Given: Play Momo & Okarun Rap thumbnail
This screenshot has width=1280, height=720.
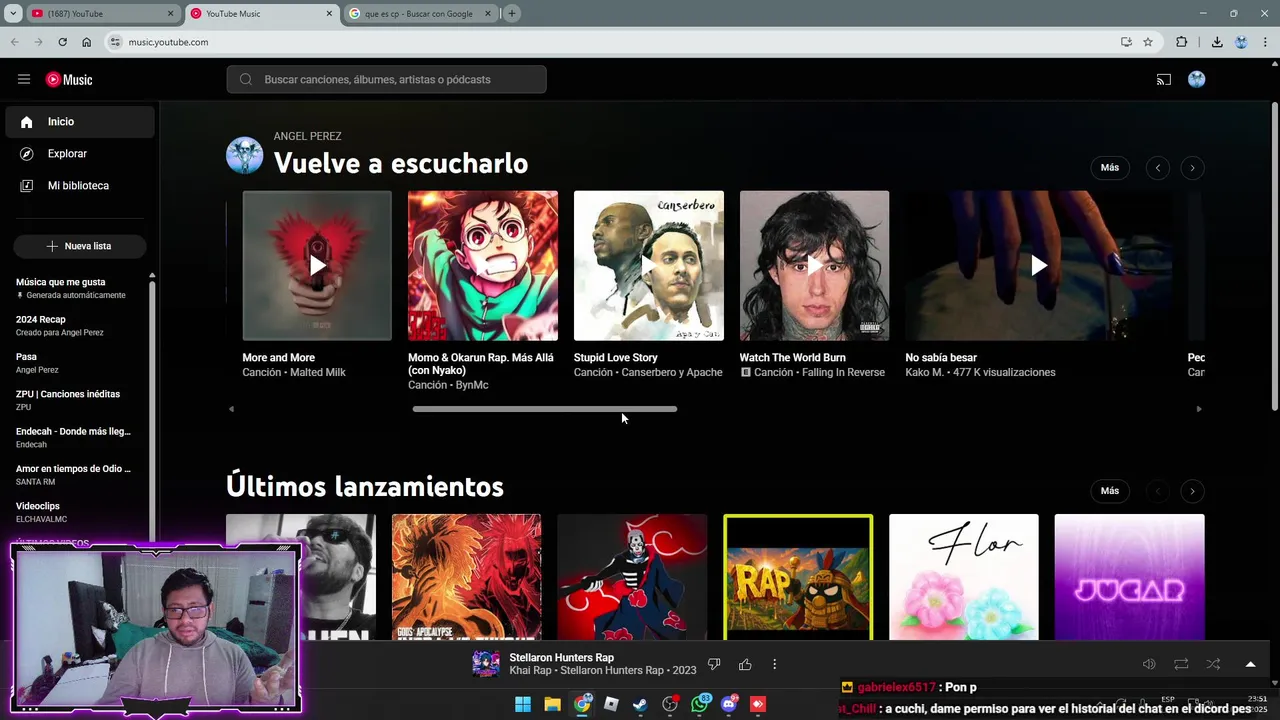Looking at the screenshot, I should 483,266.
